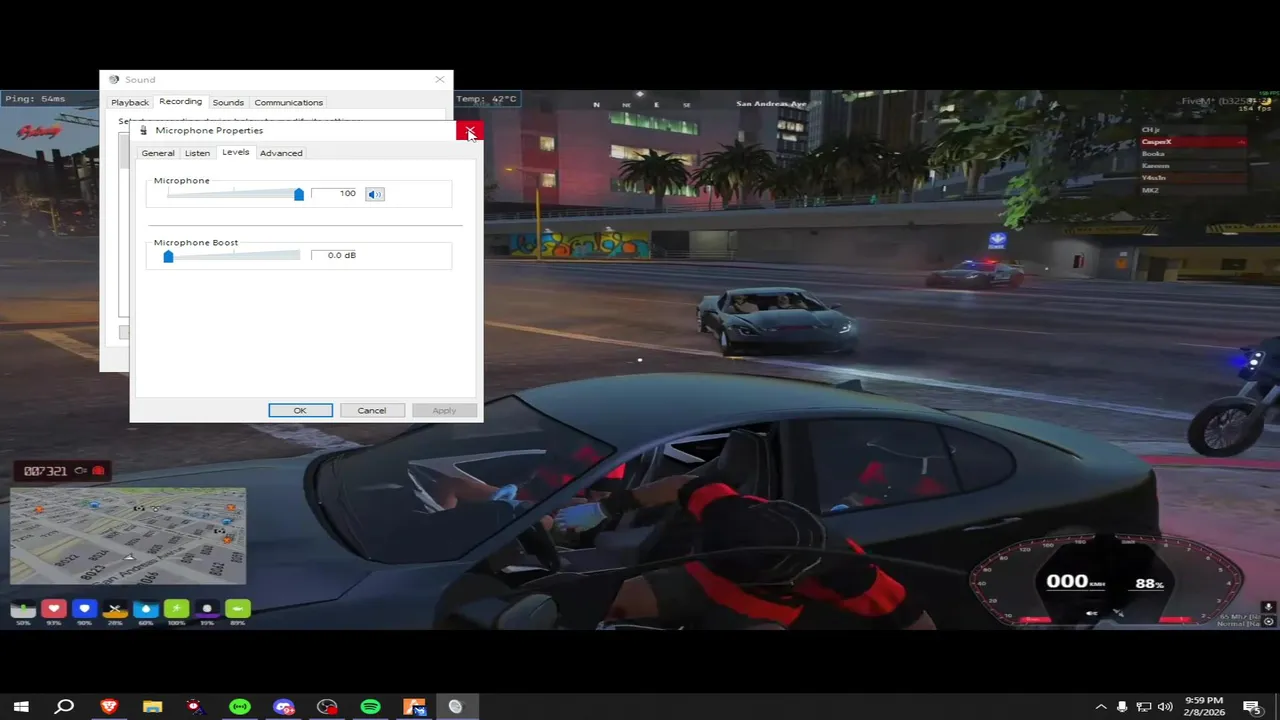This screenshot has height=720, width=1280.
Task: Click the grey voice HUD icon at 50%
Action: pos(23,608)
